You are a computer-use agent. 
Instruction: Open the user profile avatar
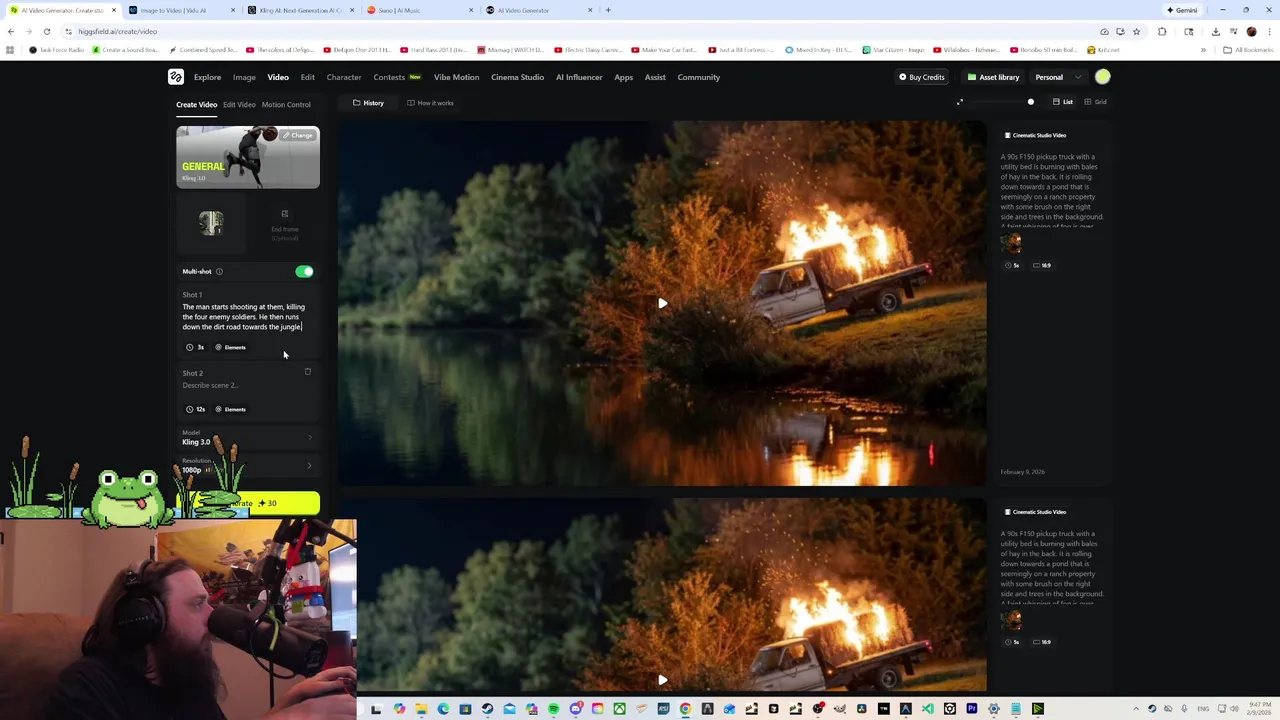click(x=1102, y=77)
